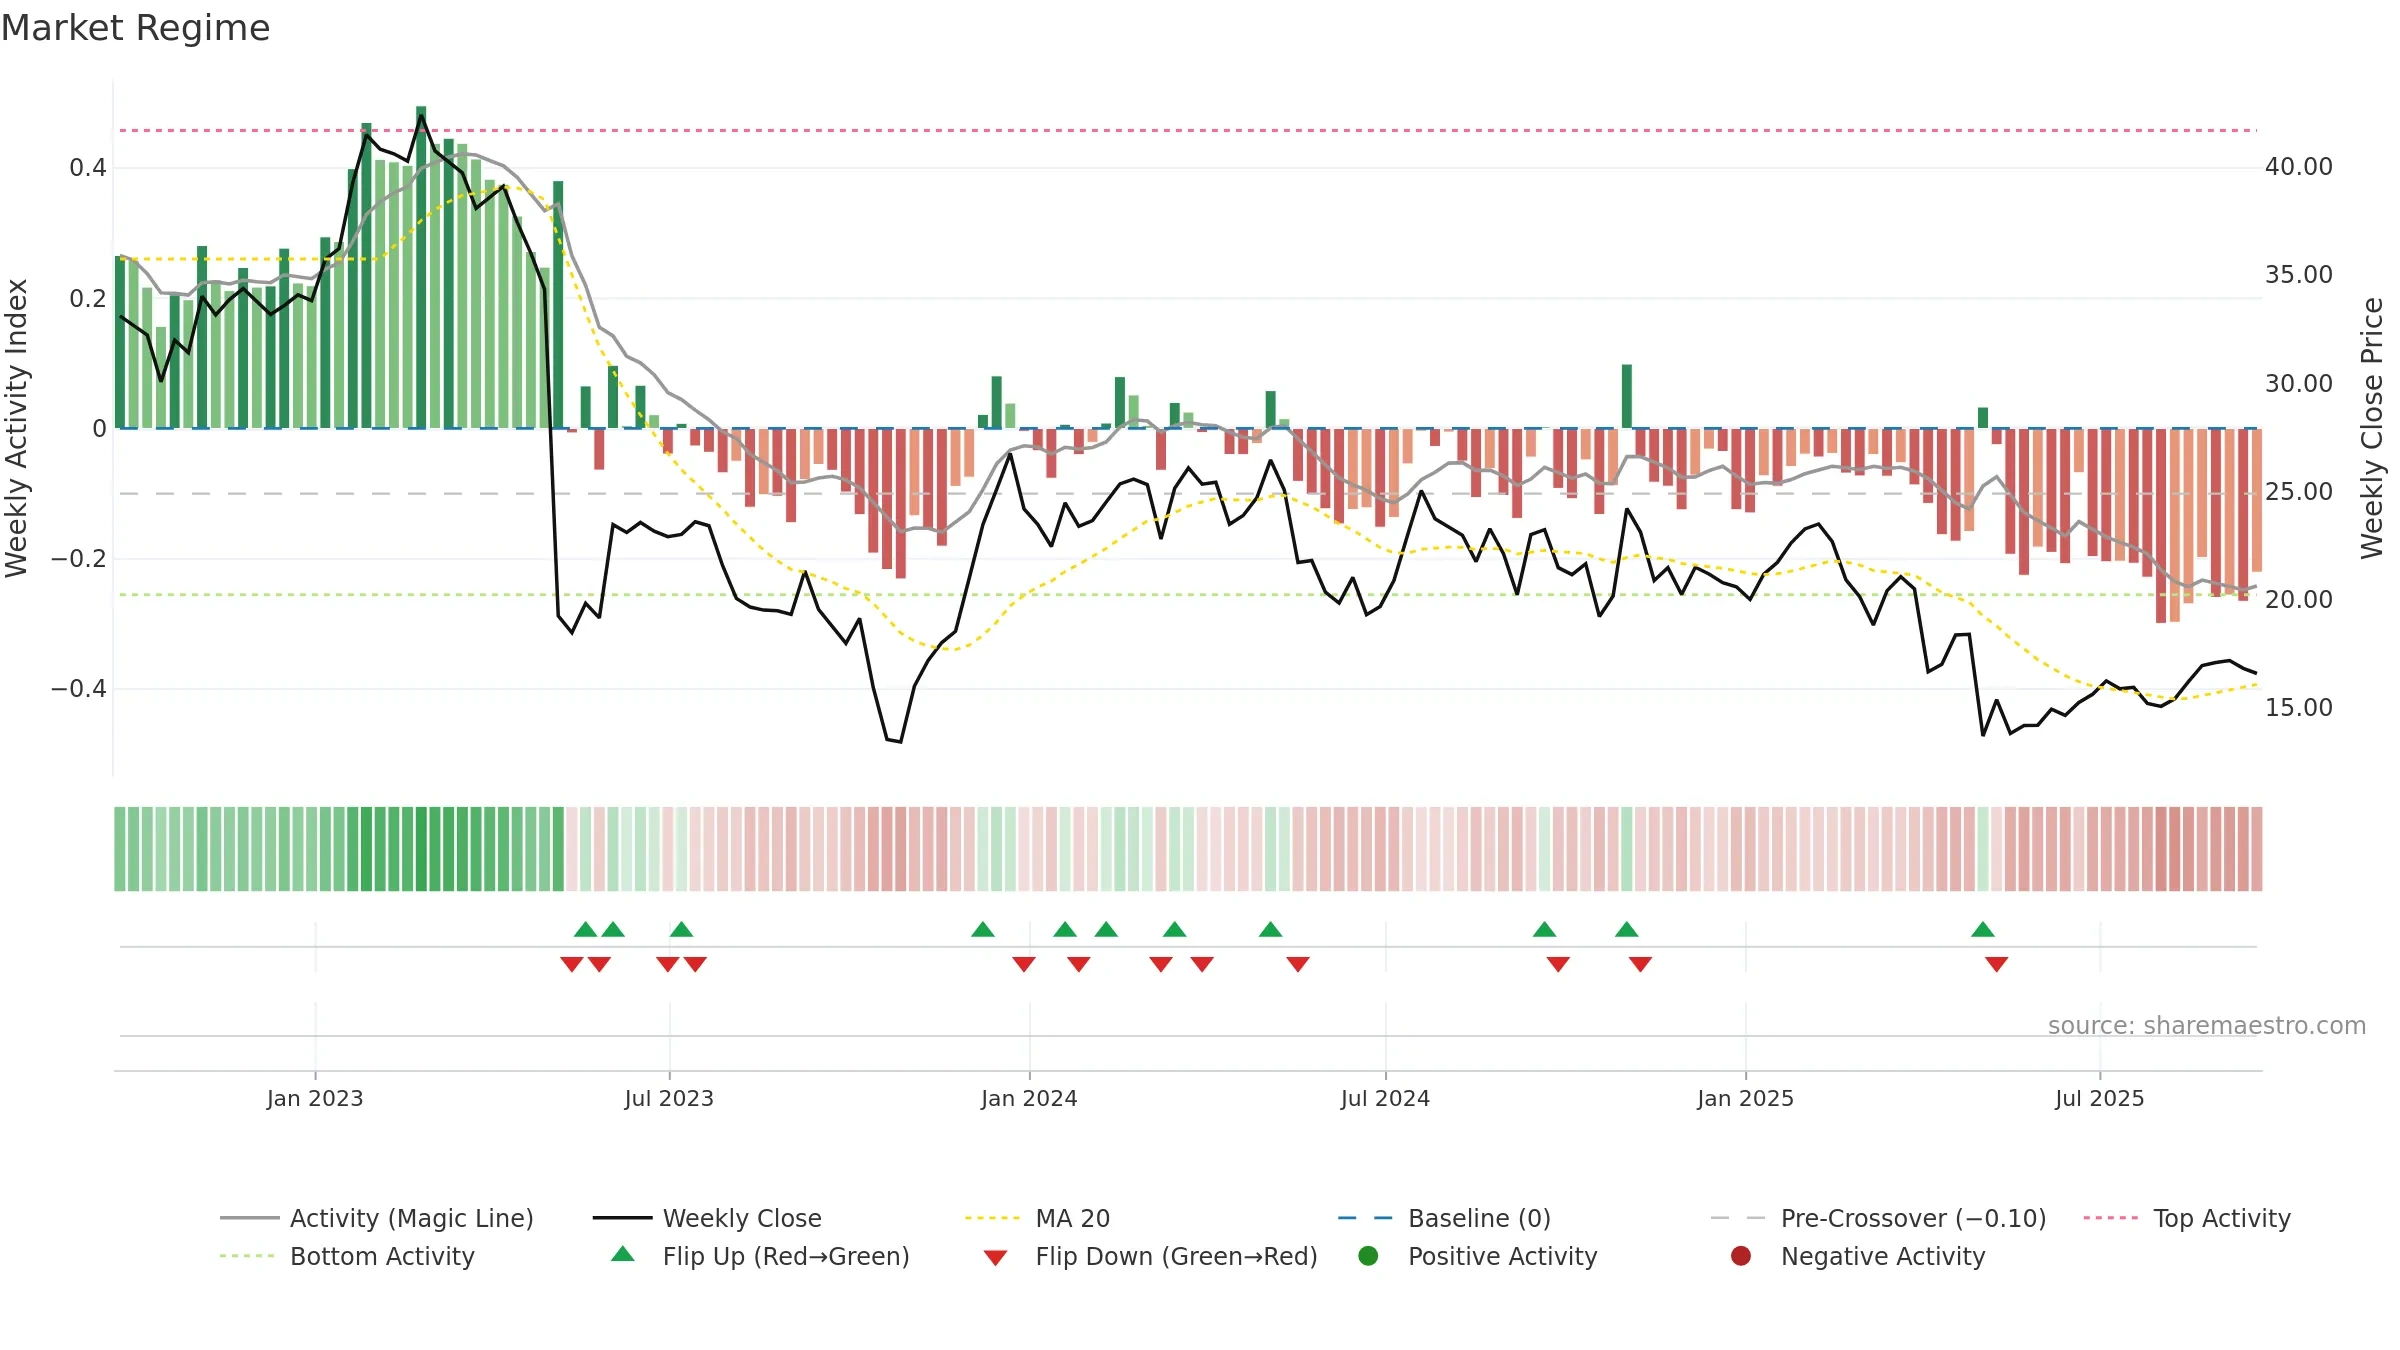Click the red Flip Down triangle in legend

[995, 1258]
